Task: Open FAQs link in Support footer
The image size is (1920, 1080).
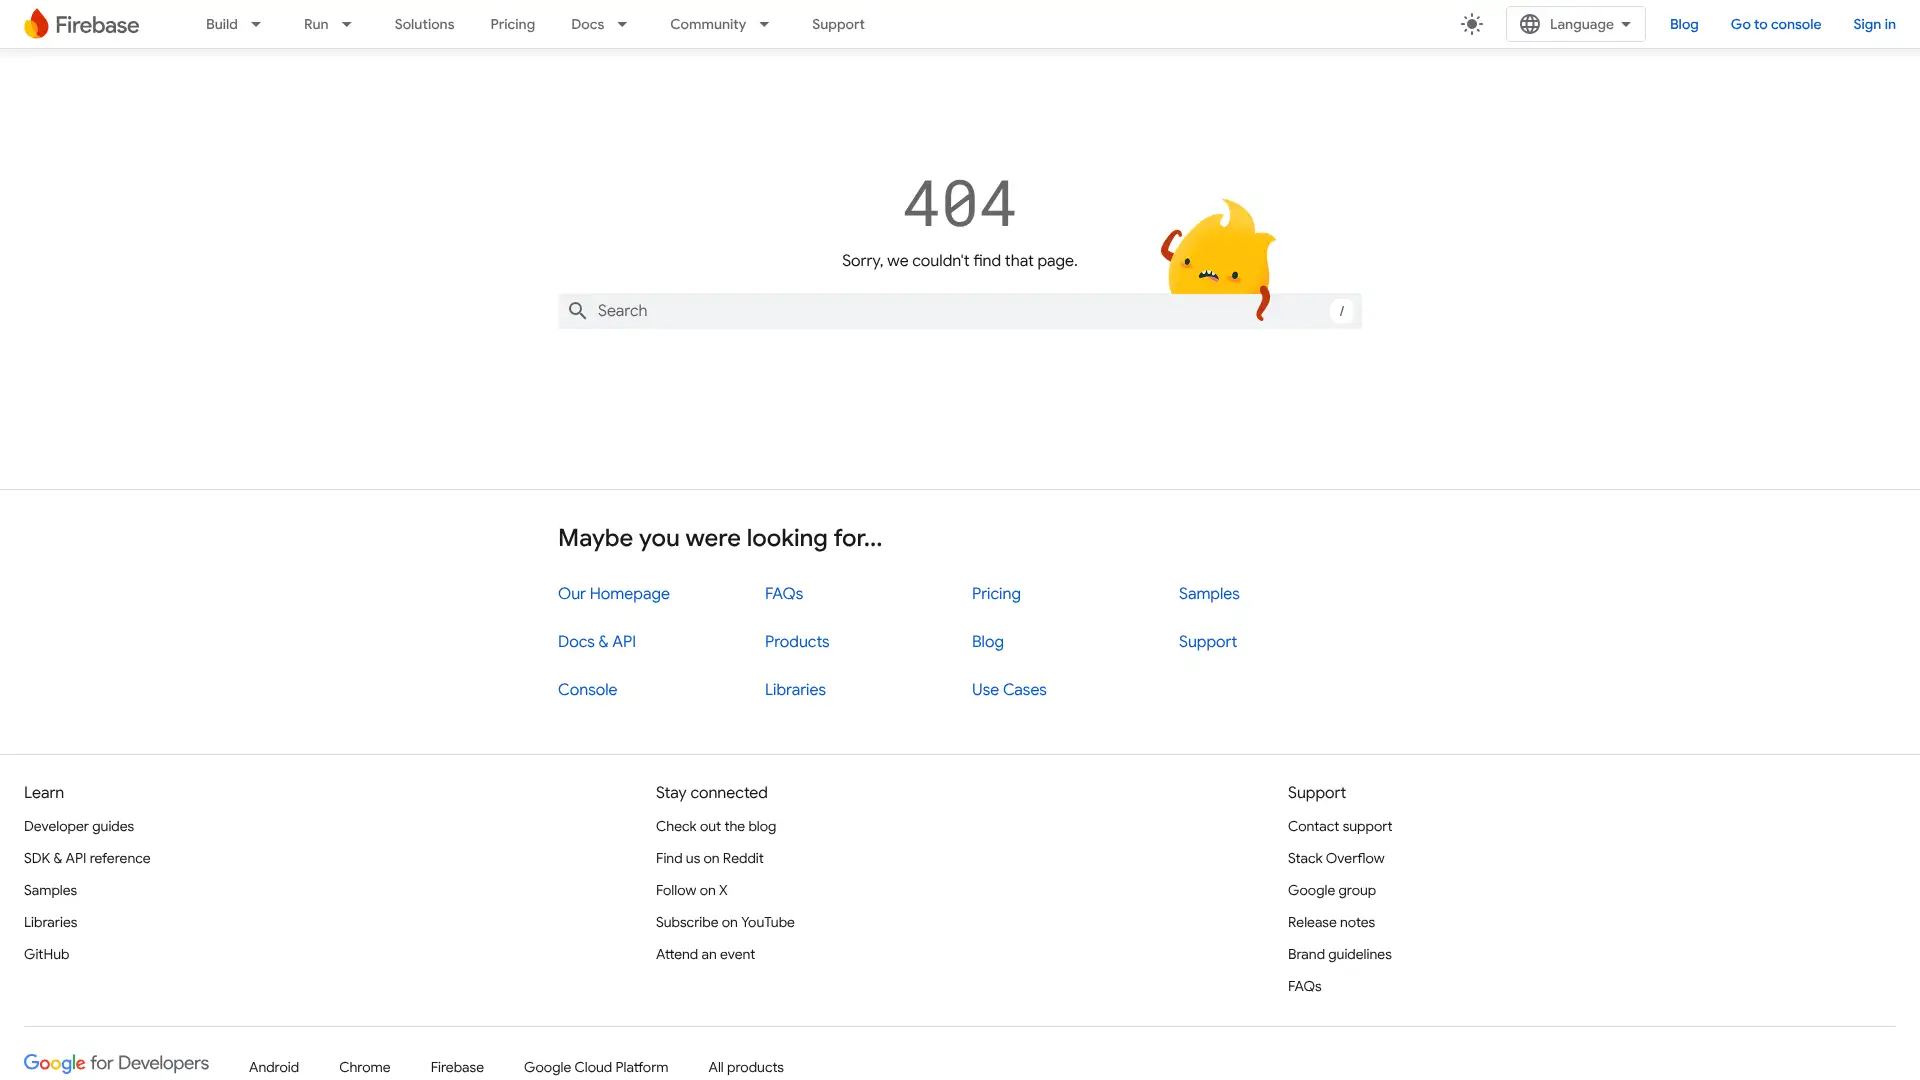Action: [x=1304, y=987]
